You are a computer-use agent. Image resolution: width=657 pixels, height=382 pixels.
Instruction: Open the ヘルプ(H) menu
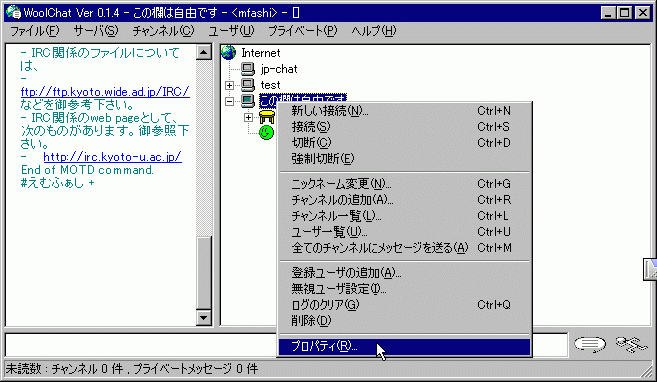pyautogui.click(x=374, y=31)
